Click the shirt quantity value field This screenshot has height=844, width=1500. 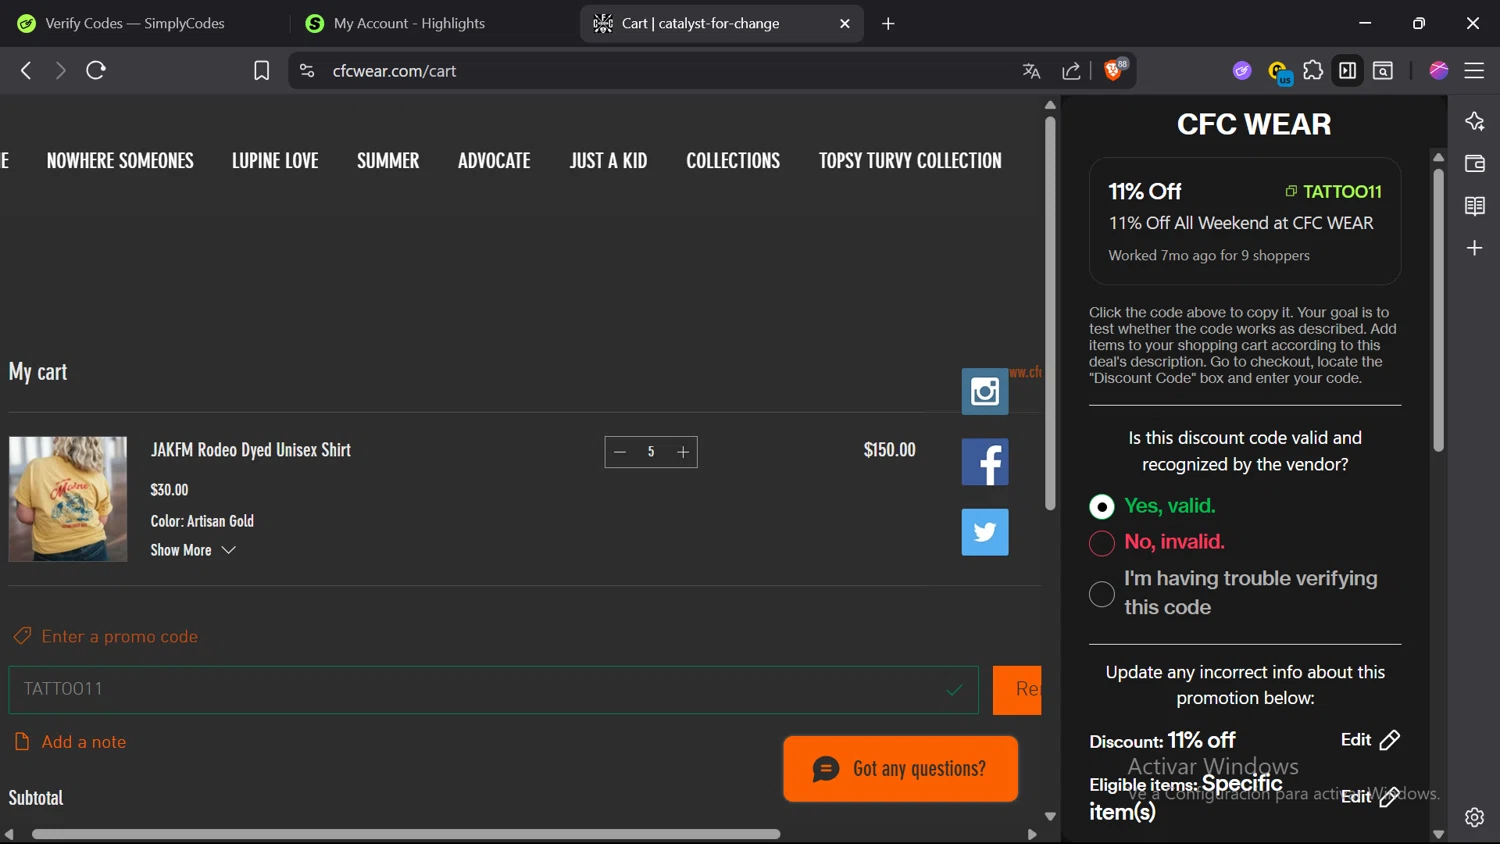[651, 452]
